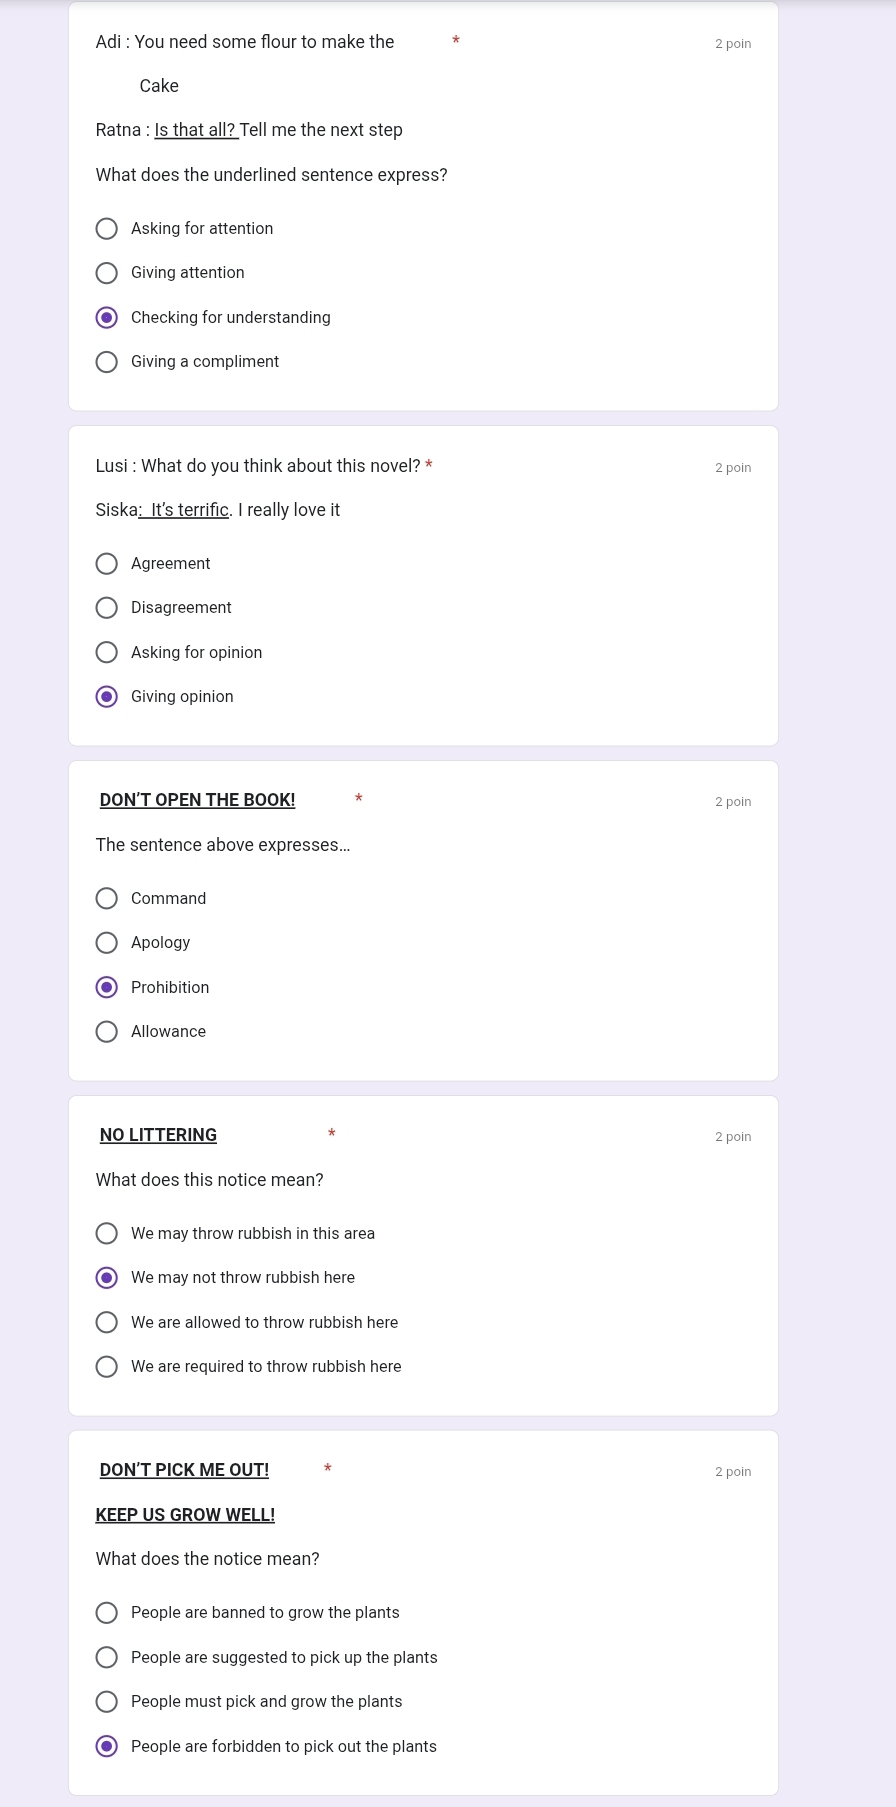Choose the 'Apology' option

[107, 943]
